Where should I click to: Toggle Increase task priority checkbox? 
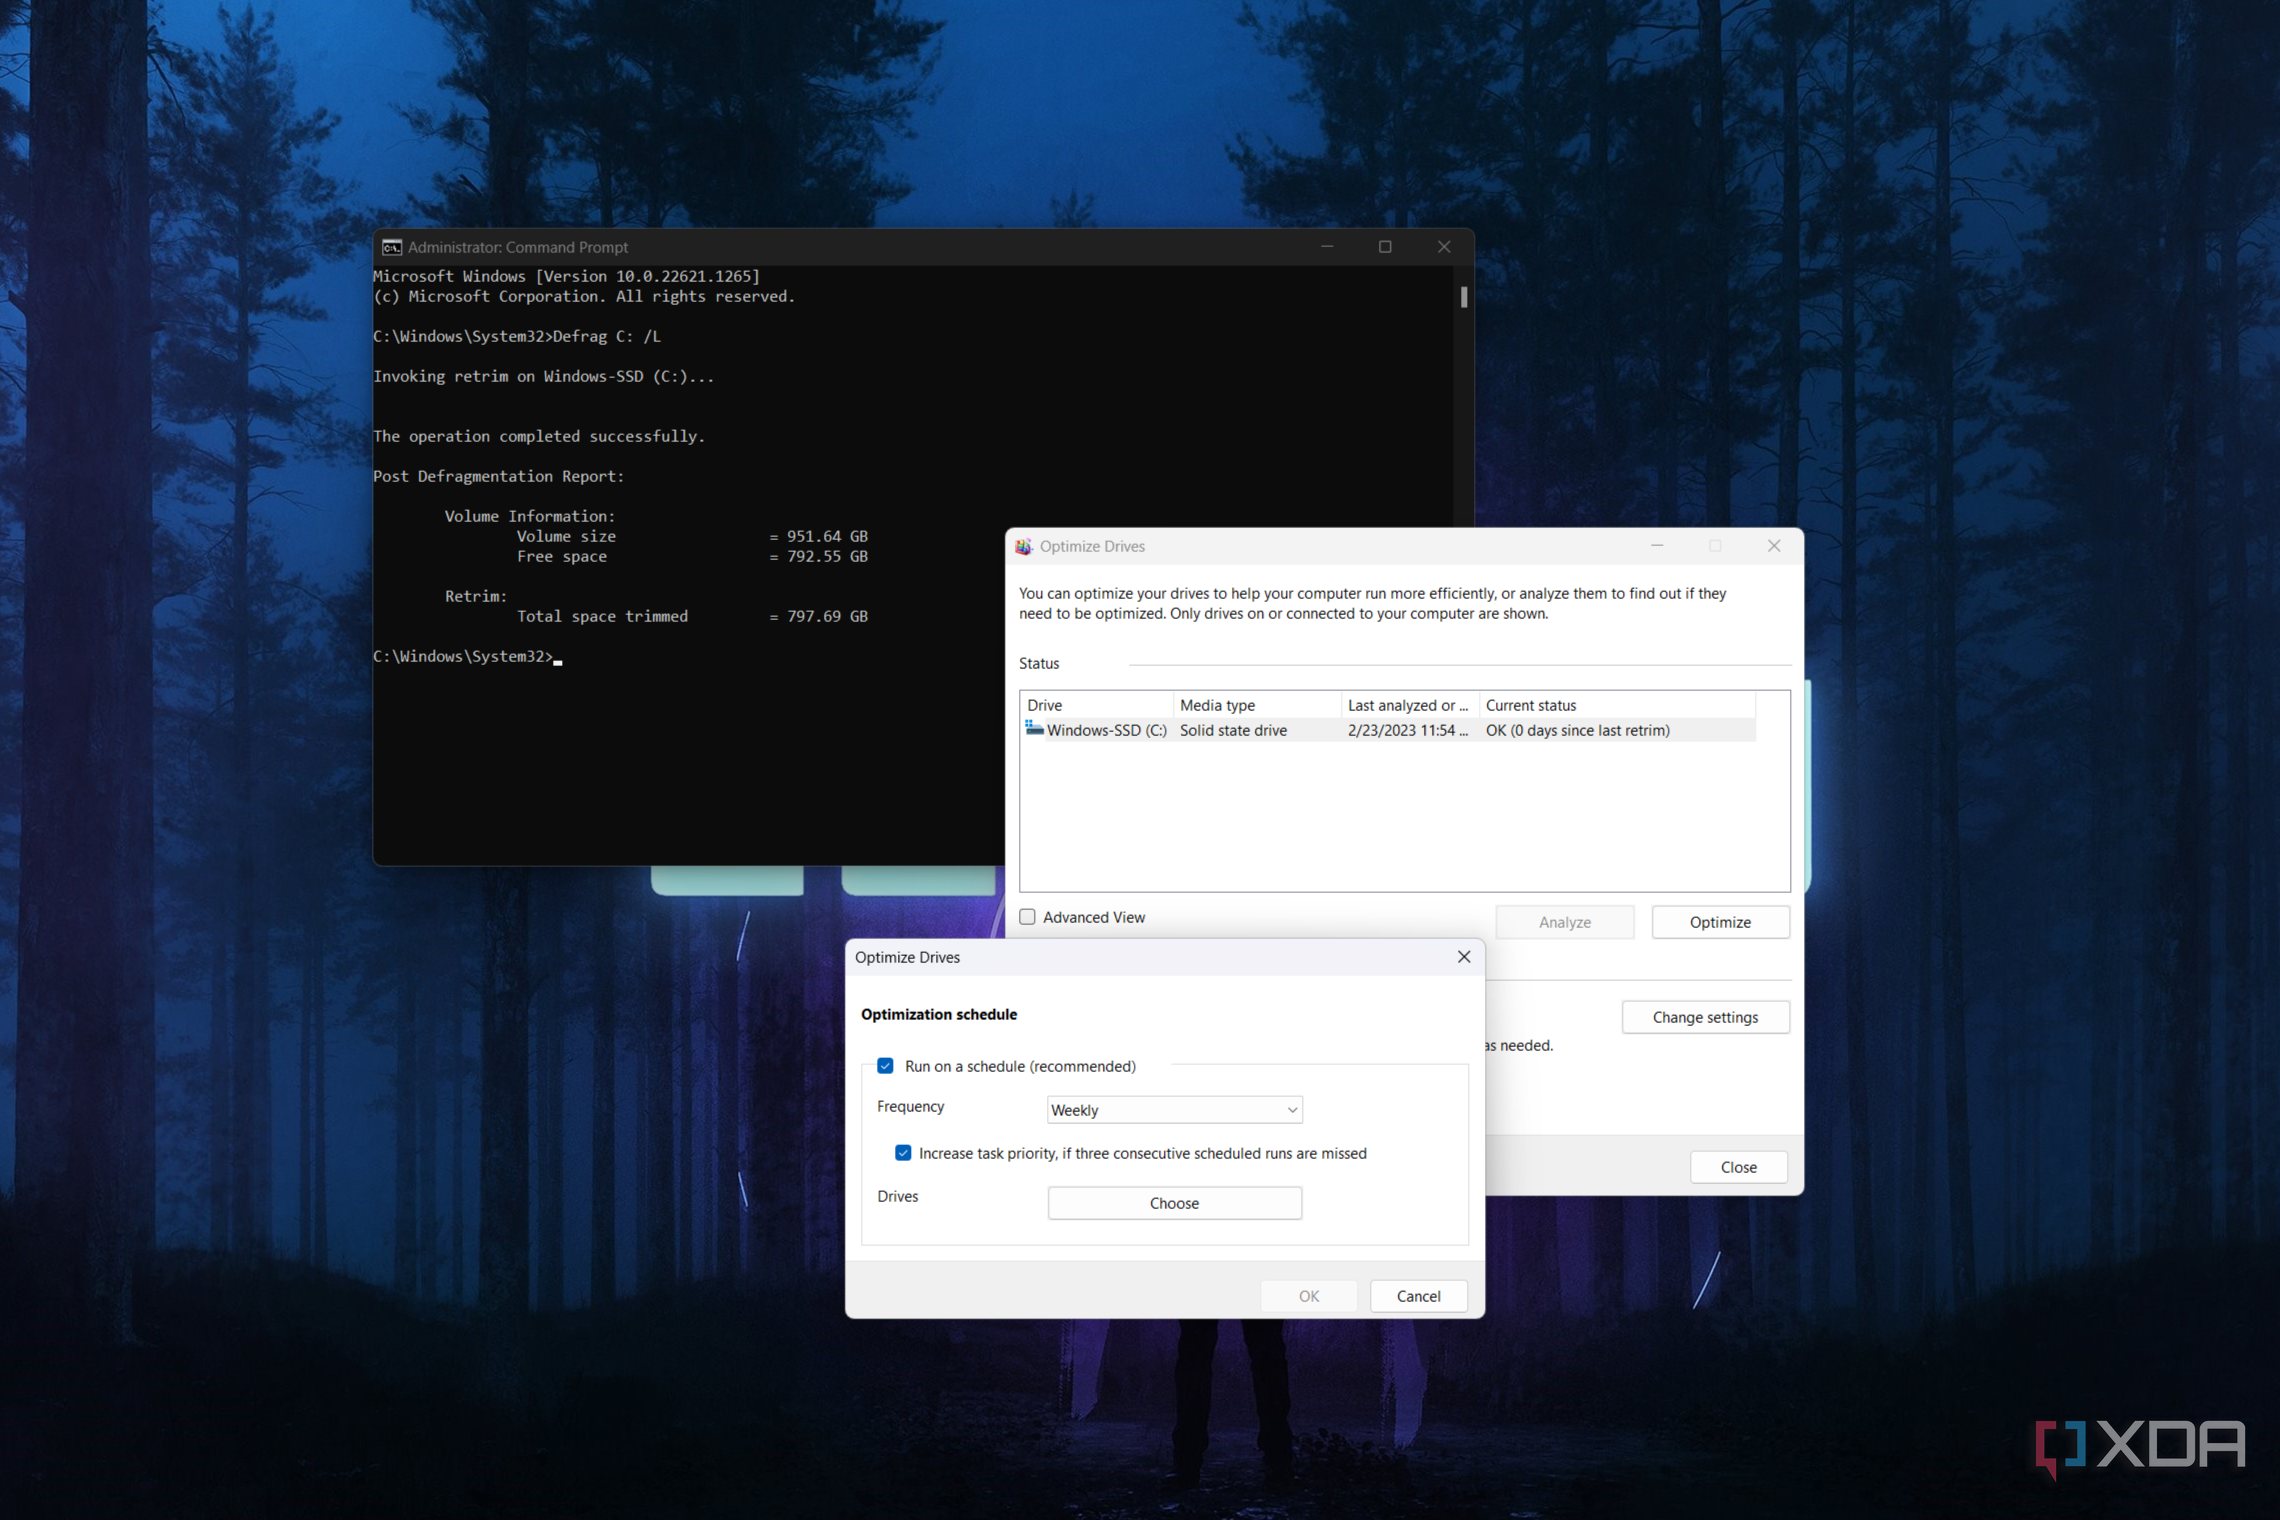coord(903,1153)
